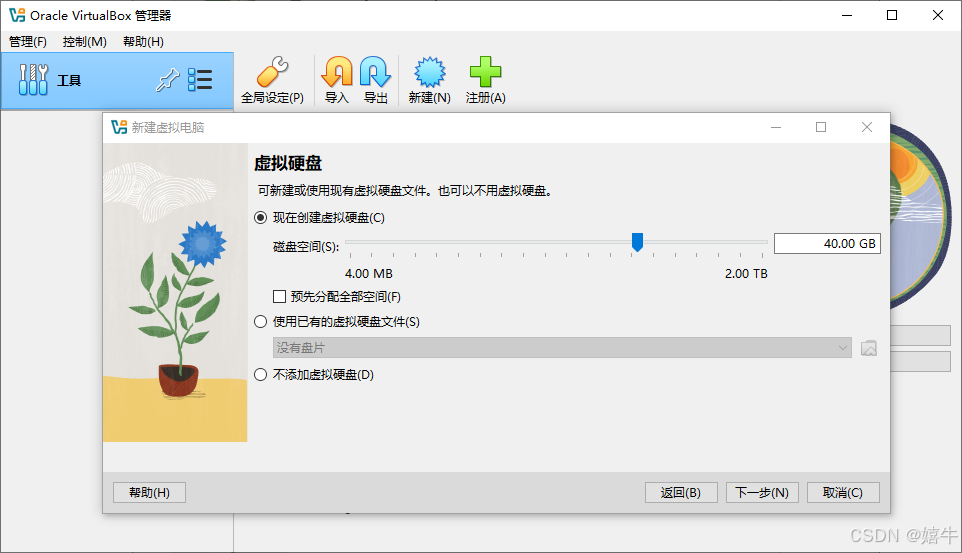Click the 帮助(H) button in dialog
Viewport: 962px width, 553px height.
pyautogui.click(x=149, y=492)
